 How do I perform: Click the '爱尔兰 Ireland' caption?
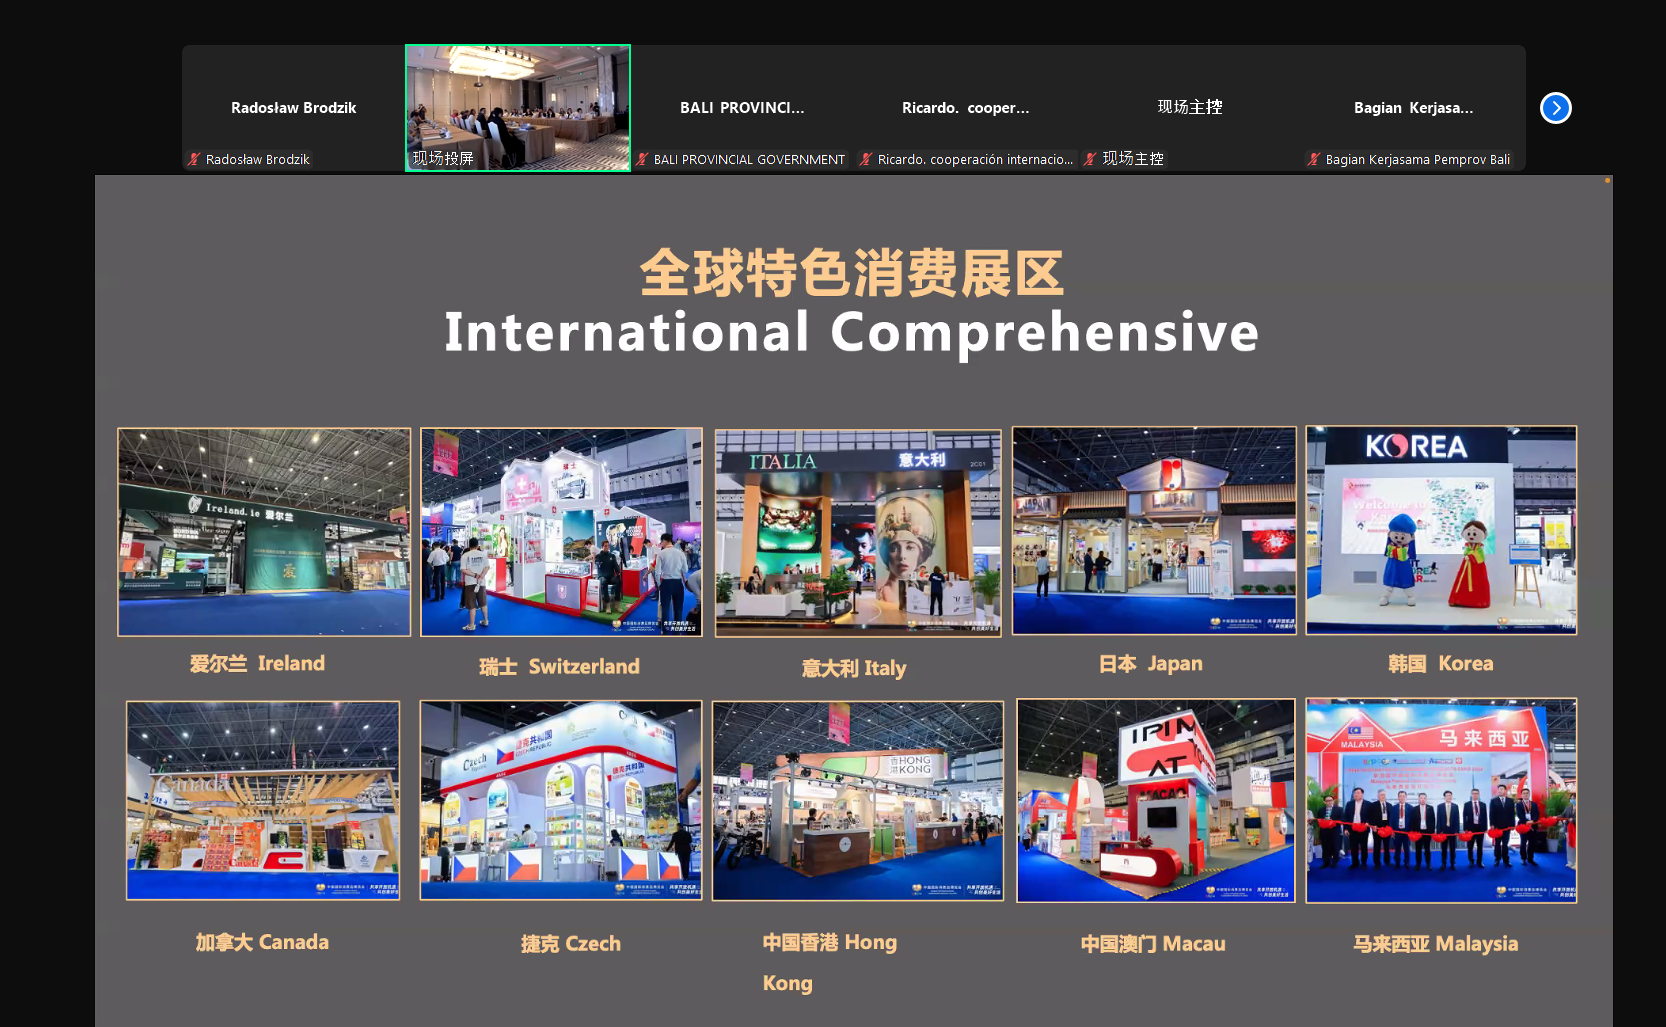[257, 663]
